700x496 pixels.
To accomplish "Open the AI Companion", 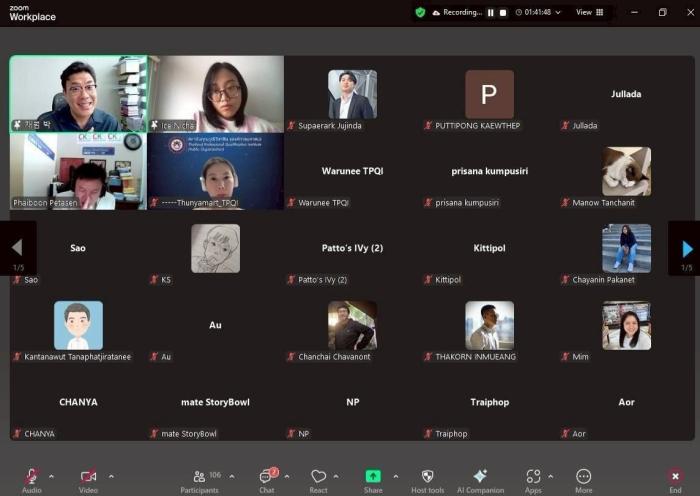I will click(480, 481).
